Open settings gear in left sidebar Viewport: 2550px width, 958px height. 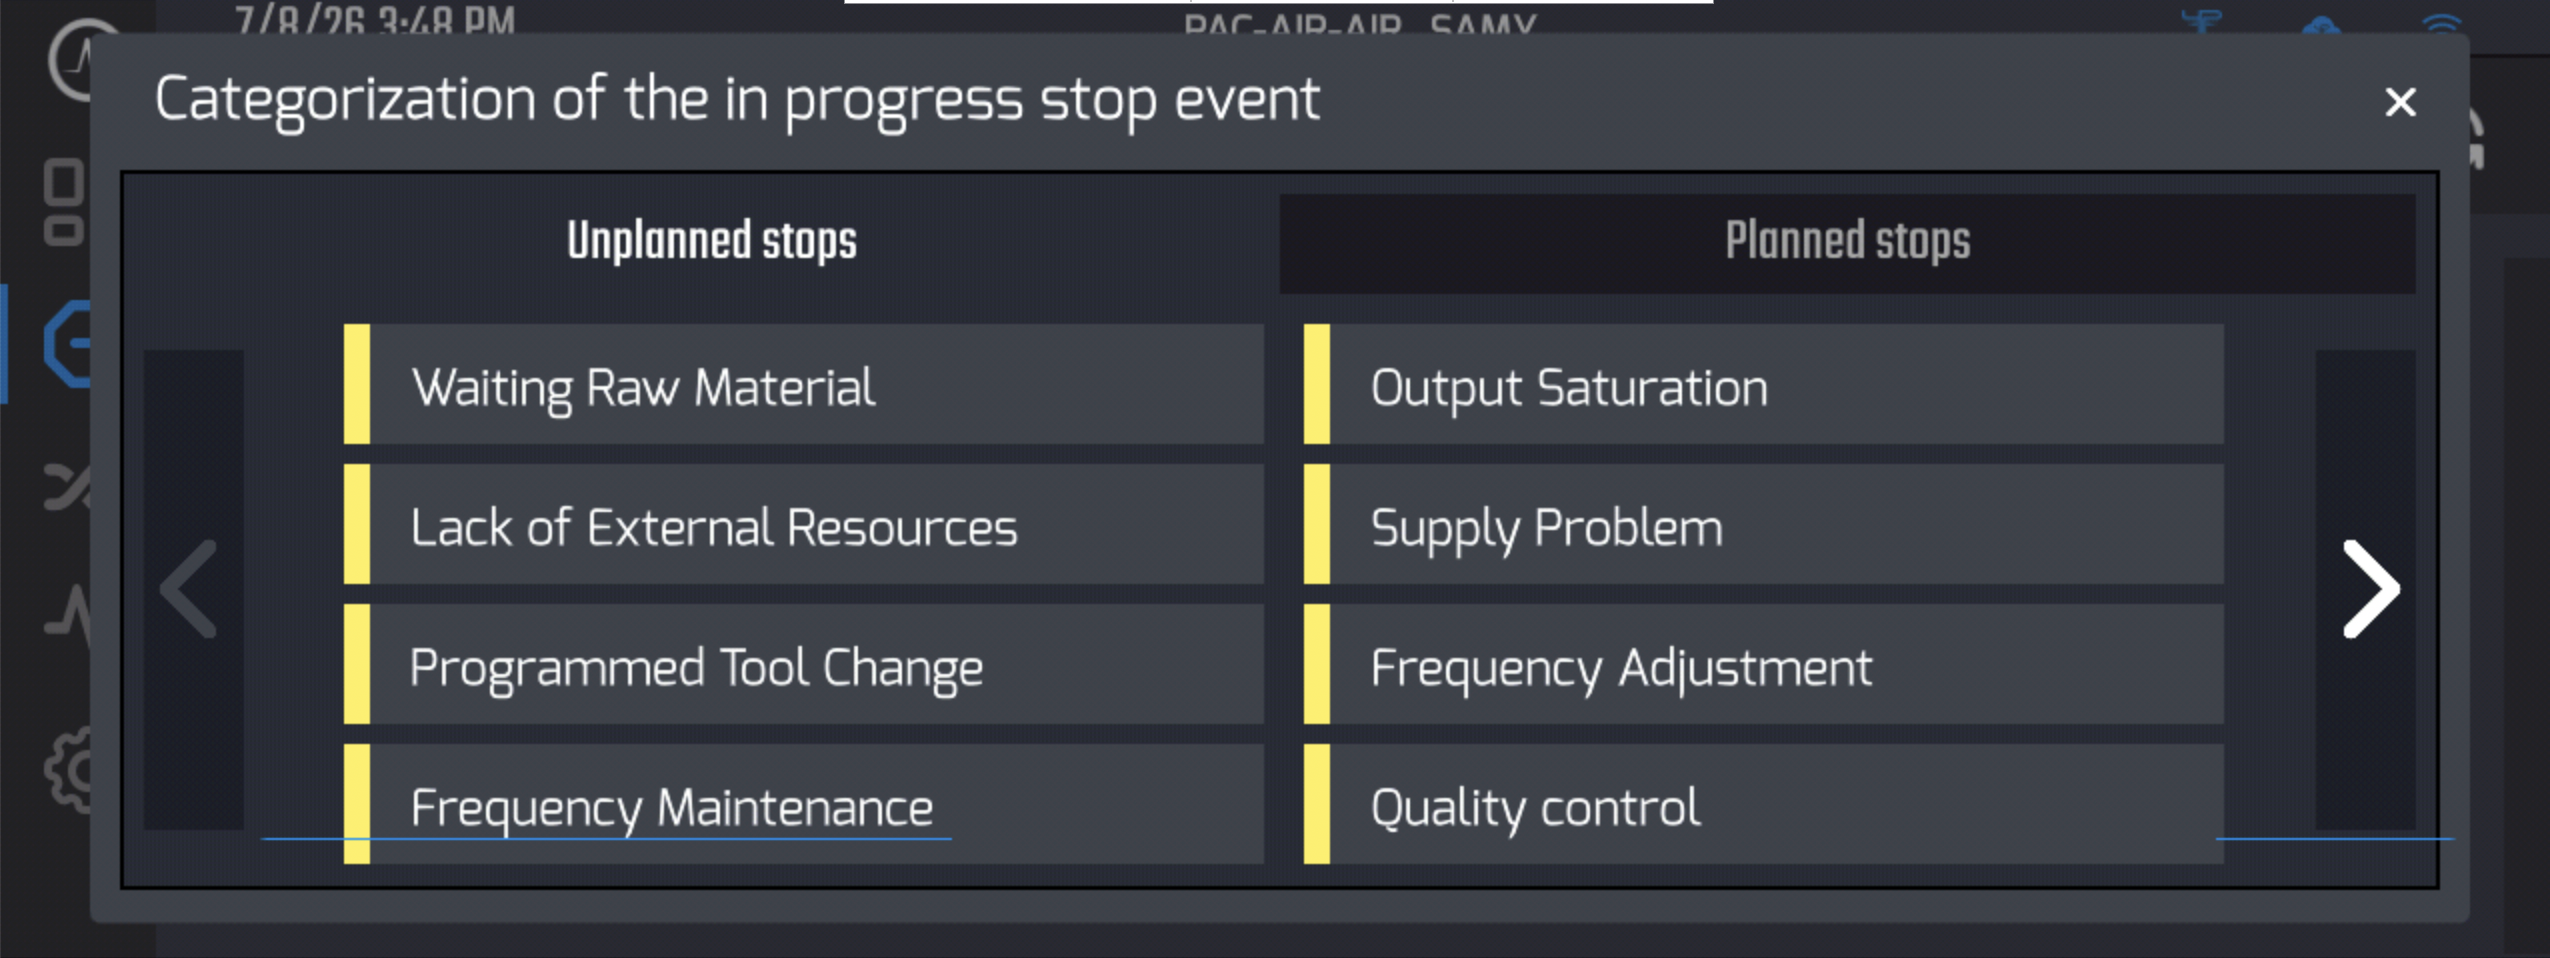point(68,770)
